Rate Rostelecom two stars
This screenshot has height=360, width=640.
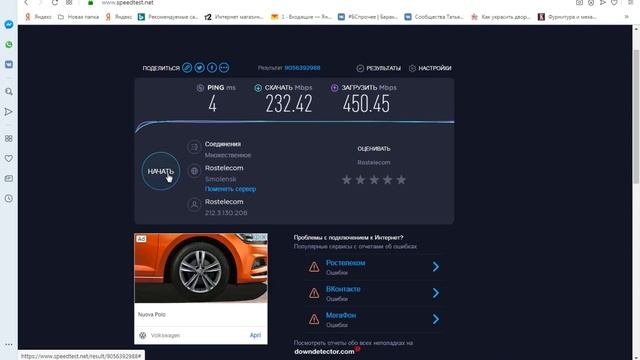tap(360, 180)
